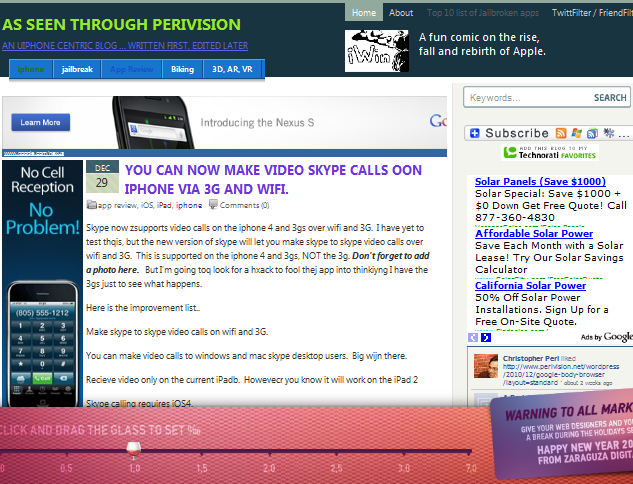Select the jailbreak category tab

[x=77, y=69]
